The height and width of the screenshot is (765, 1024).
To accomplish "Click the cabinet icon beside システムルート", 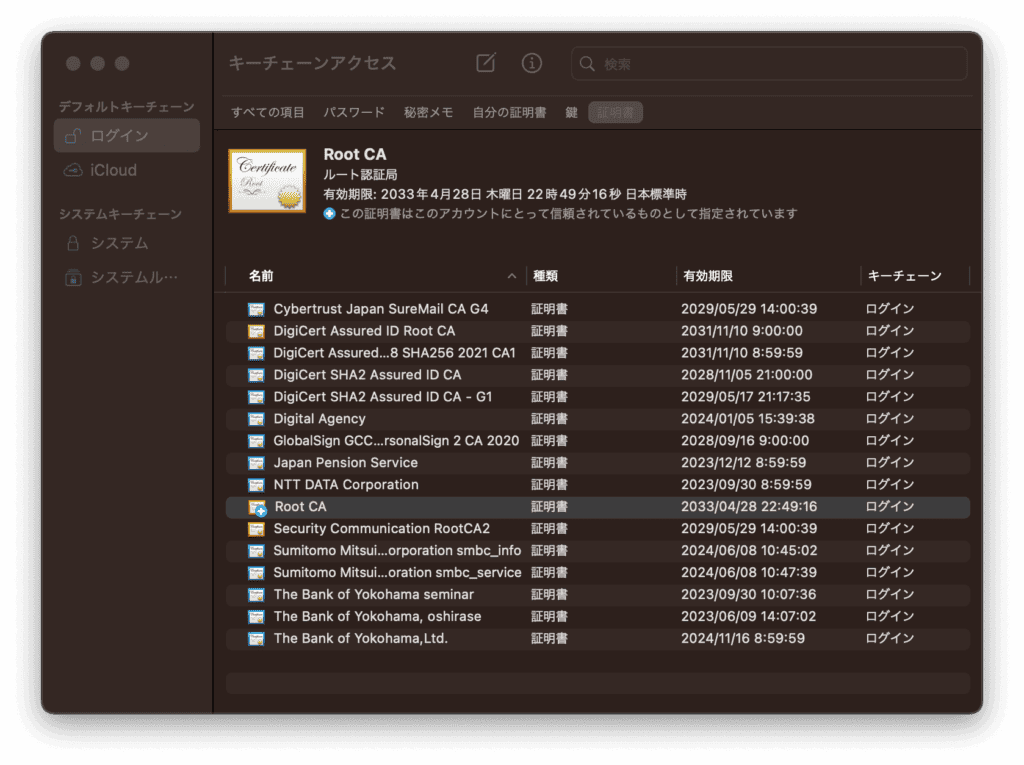I will coord(73,278).
